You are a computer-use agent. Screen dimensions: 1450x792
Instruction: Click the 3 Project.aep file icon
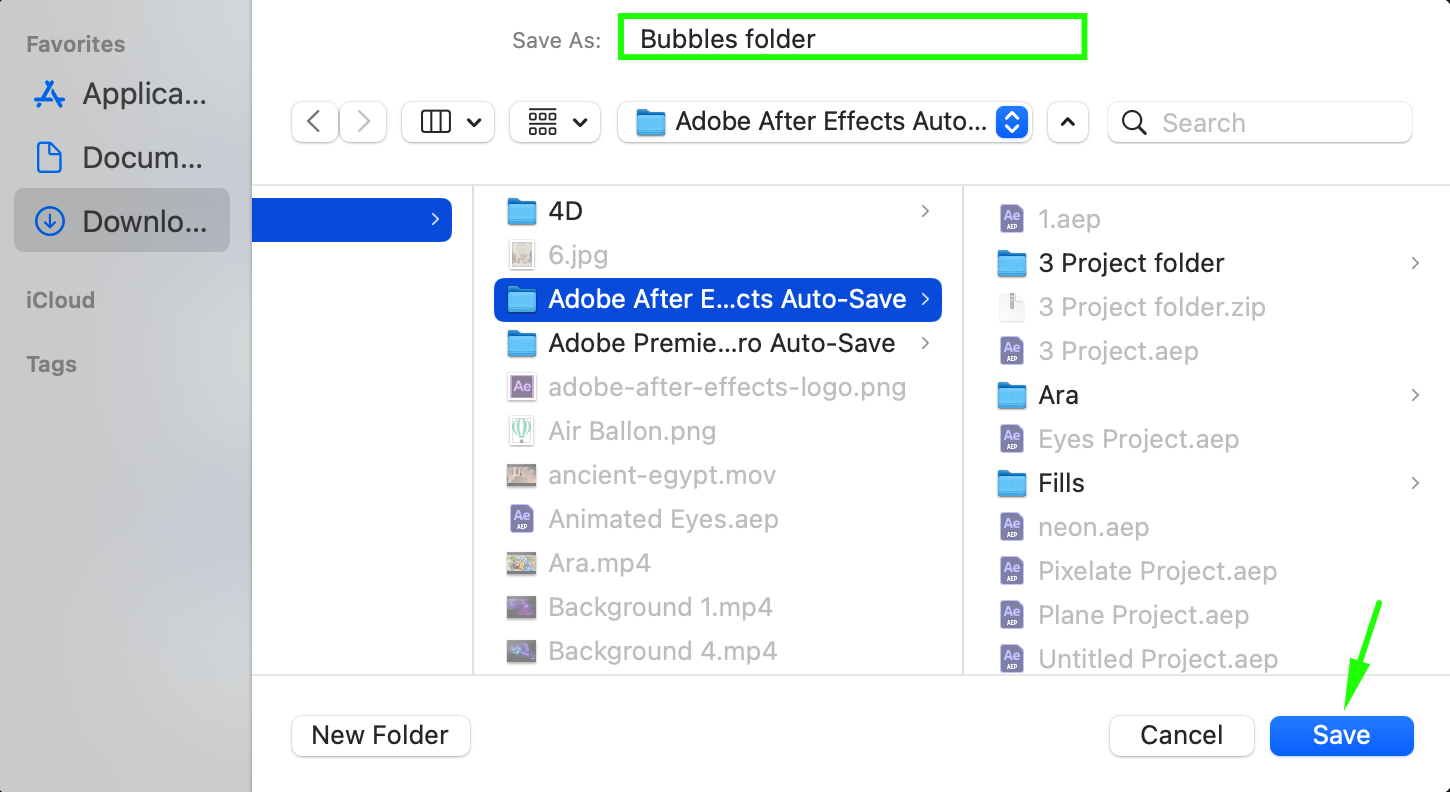click(1012, 351)
